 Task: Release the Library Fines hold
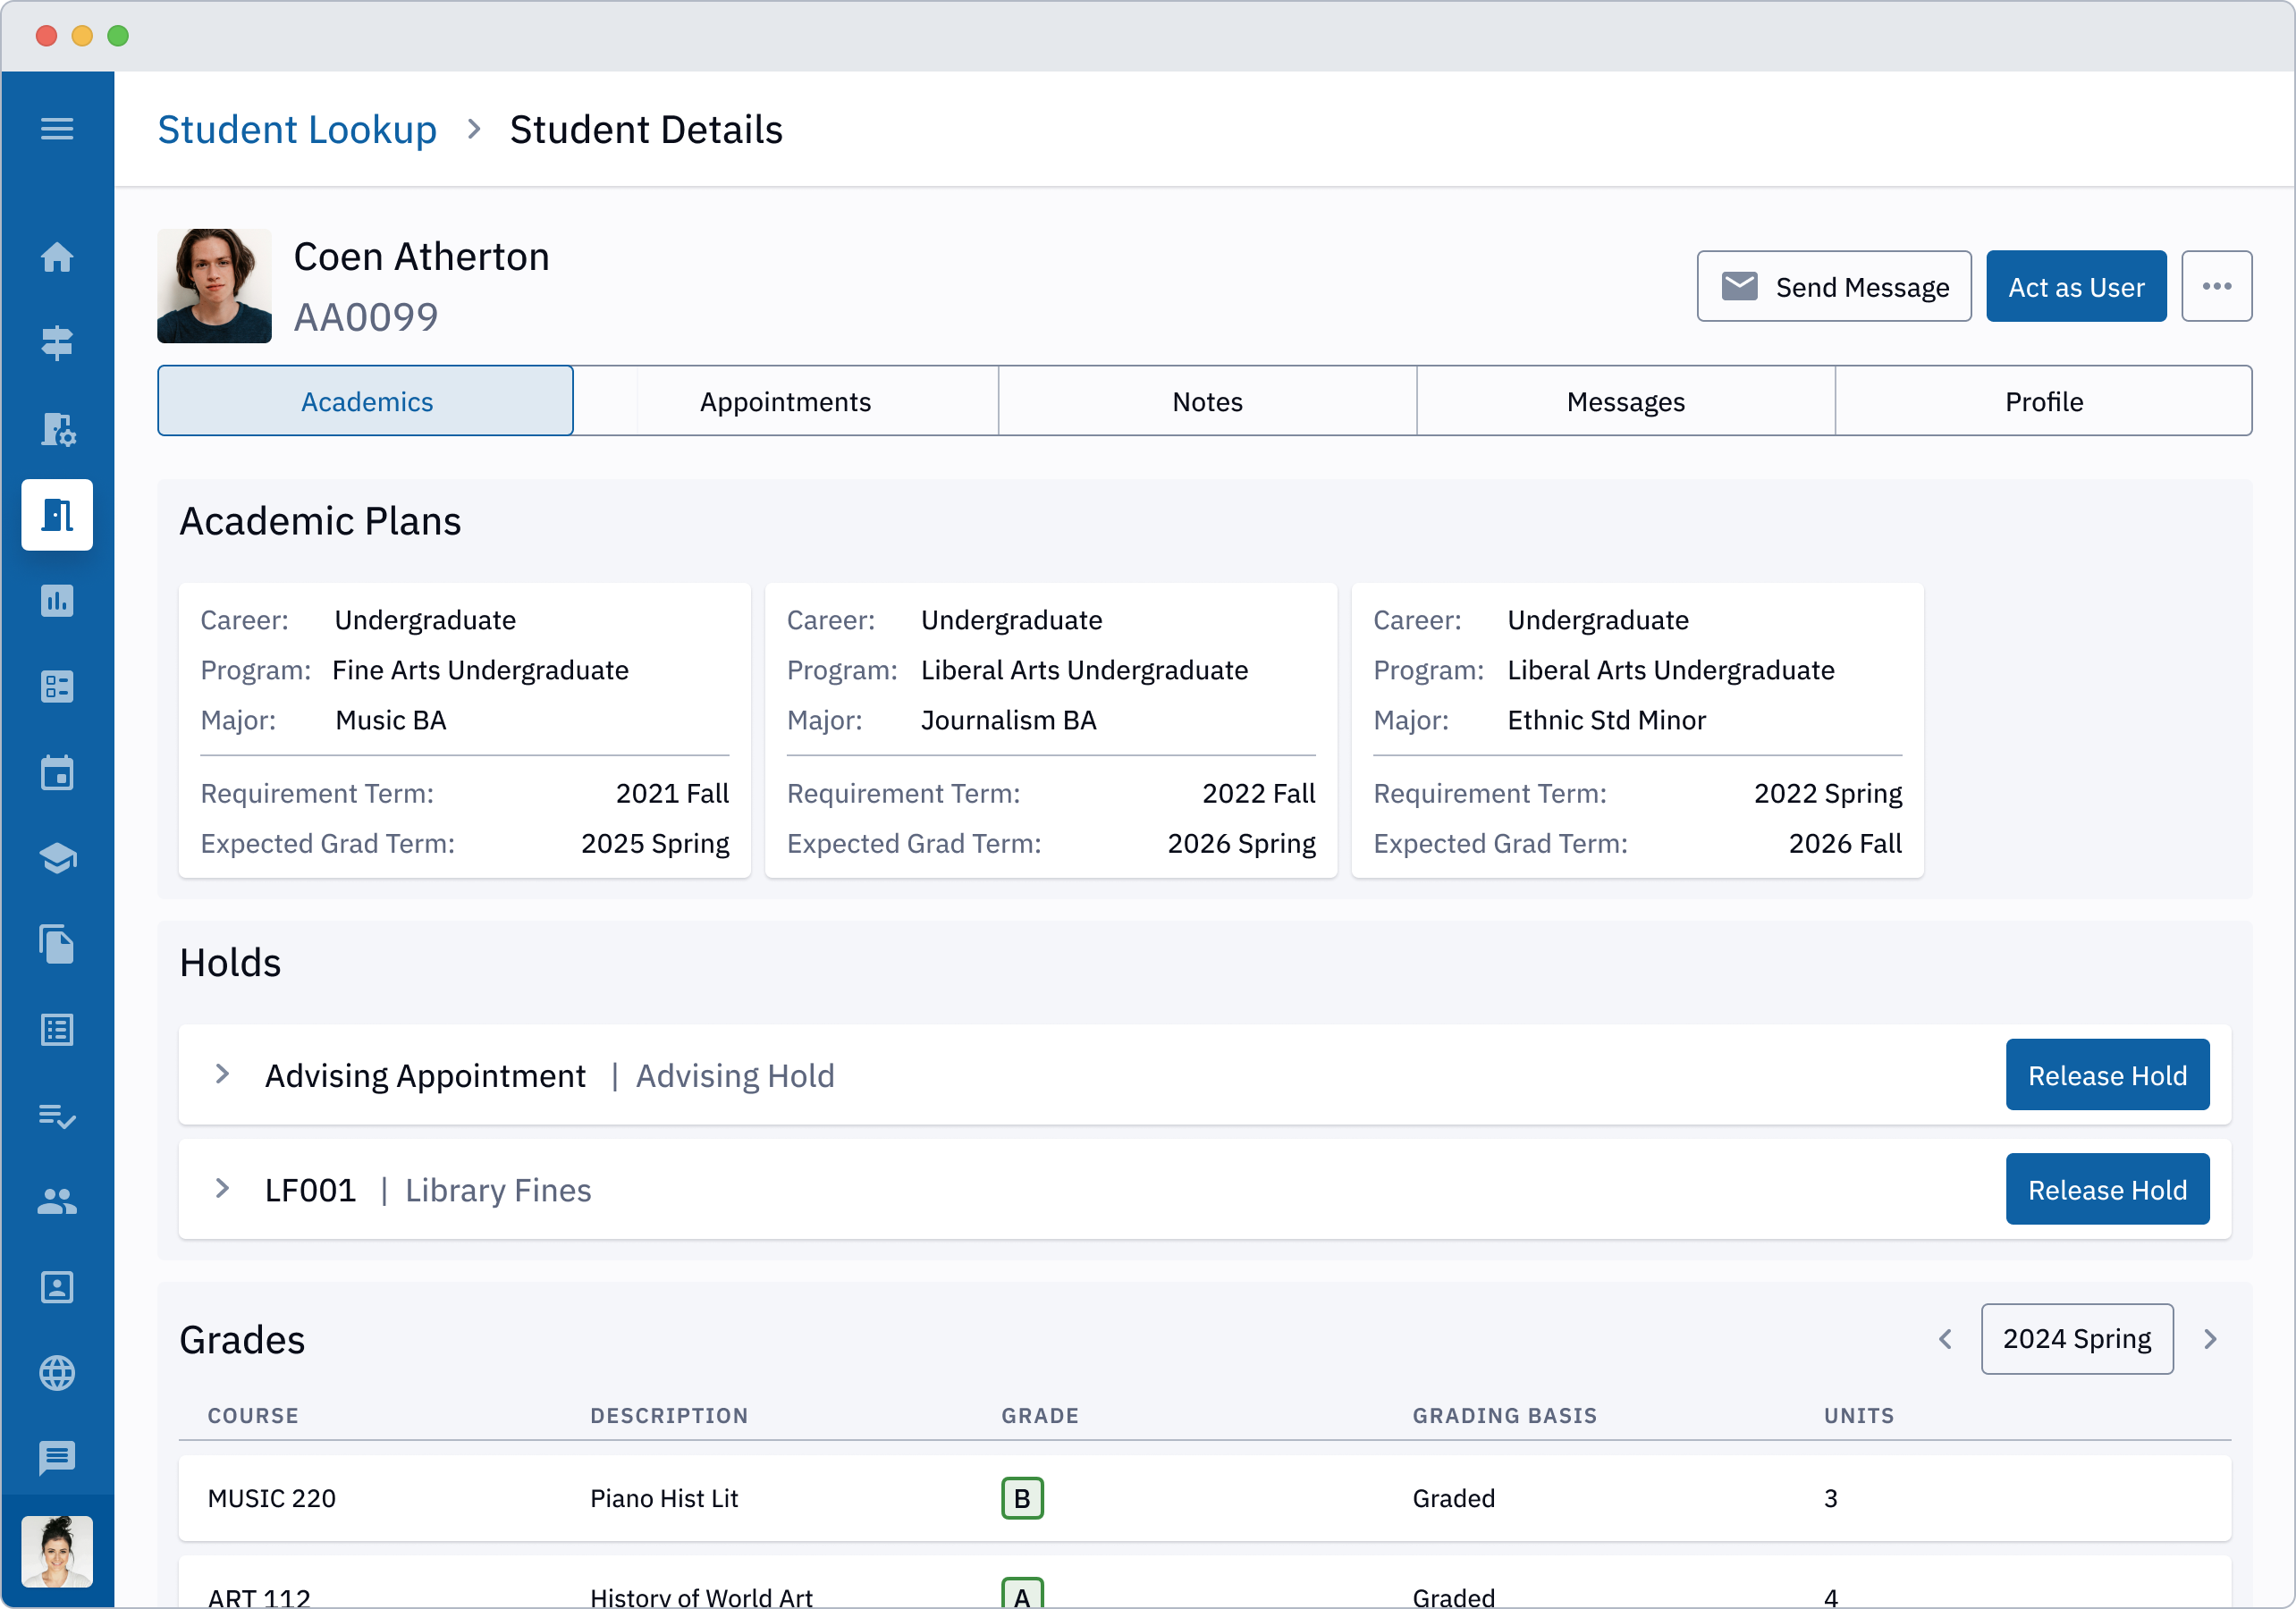tap(2107, 1189)
